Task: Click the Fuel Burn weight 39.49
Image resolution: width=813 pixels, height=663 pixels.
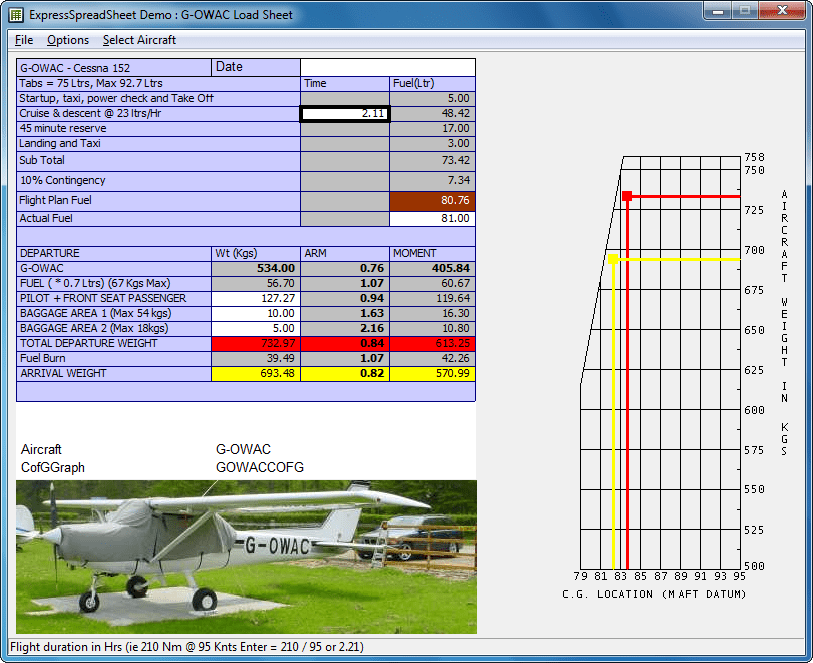Action: (x=256, y=359)
